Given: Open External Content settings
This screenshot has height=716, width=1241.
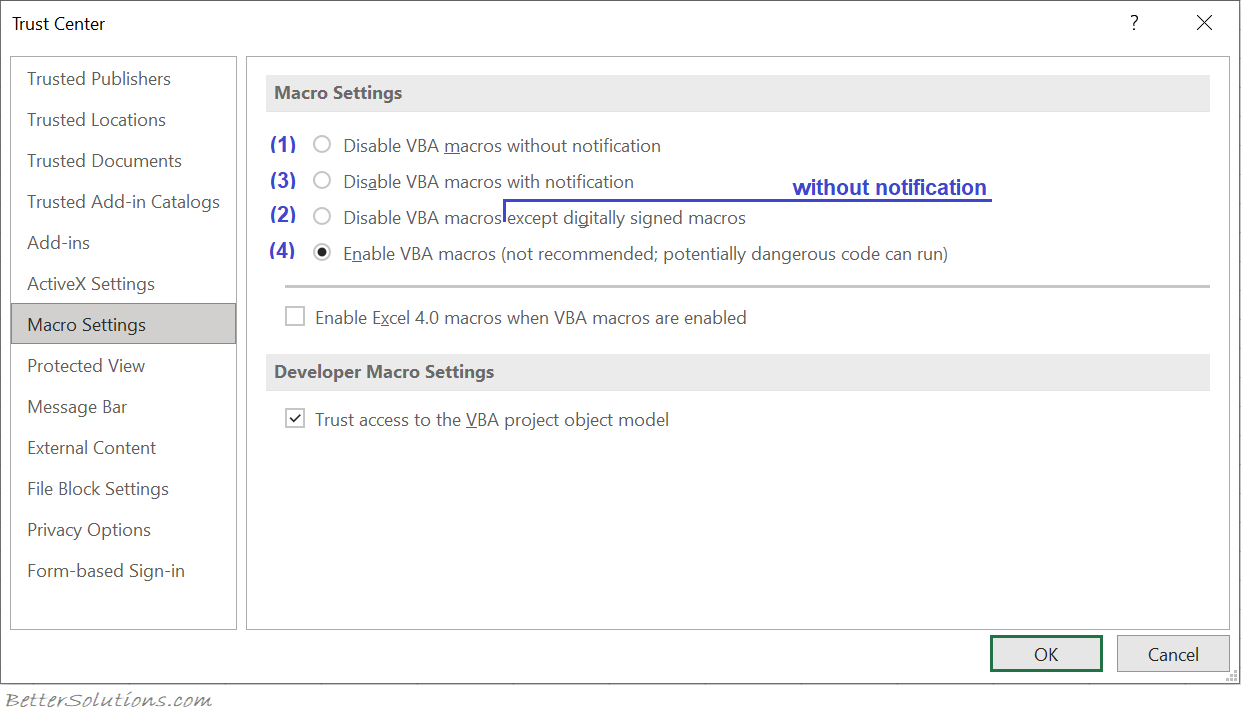Looking at the screenshot, I should pos(91,447).
